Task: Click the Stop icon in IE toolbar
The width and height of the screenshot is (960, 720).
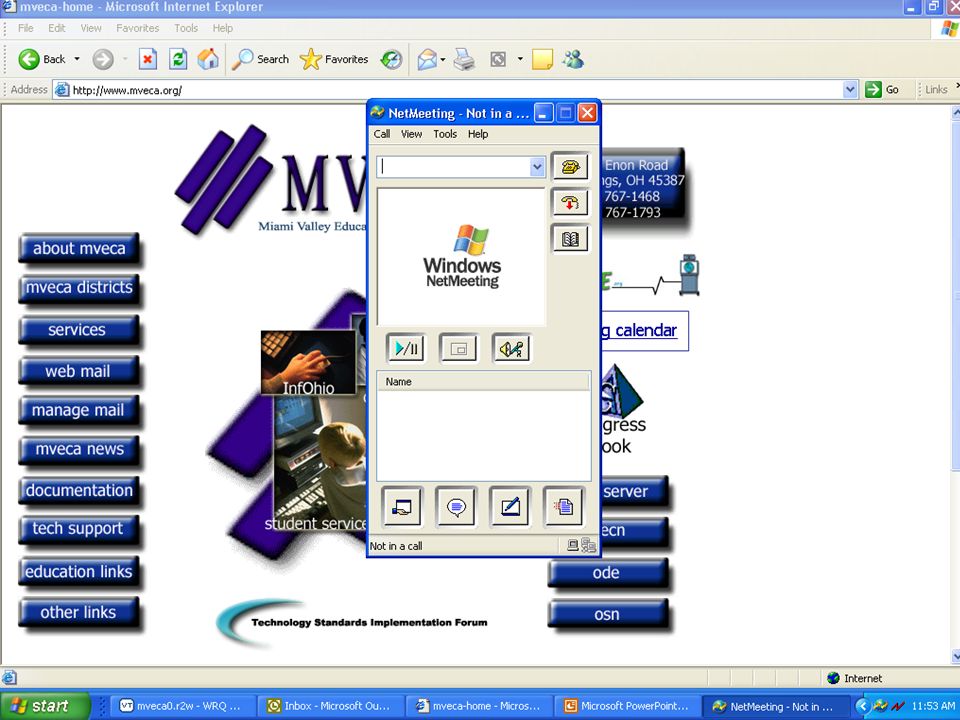Action: click(x=148, y=59)
